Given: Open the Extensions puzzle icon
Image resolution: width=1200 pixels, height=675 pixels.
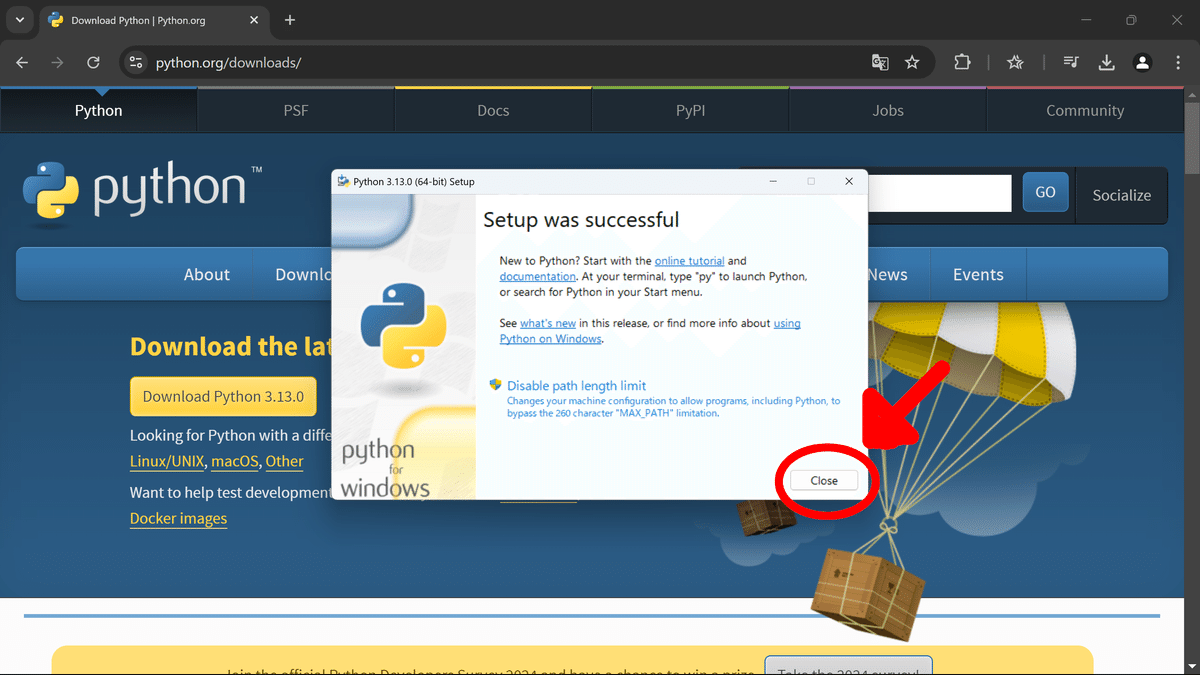Looking at the screenshot, I should click(x=962, y=62).
